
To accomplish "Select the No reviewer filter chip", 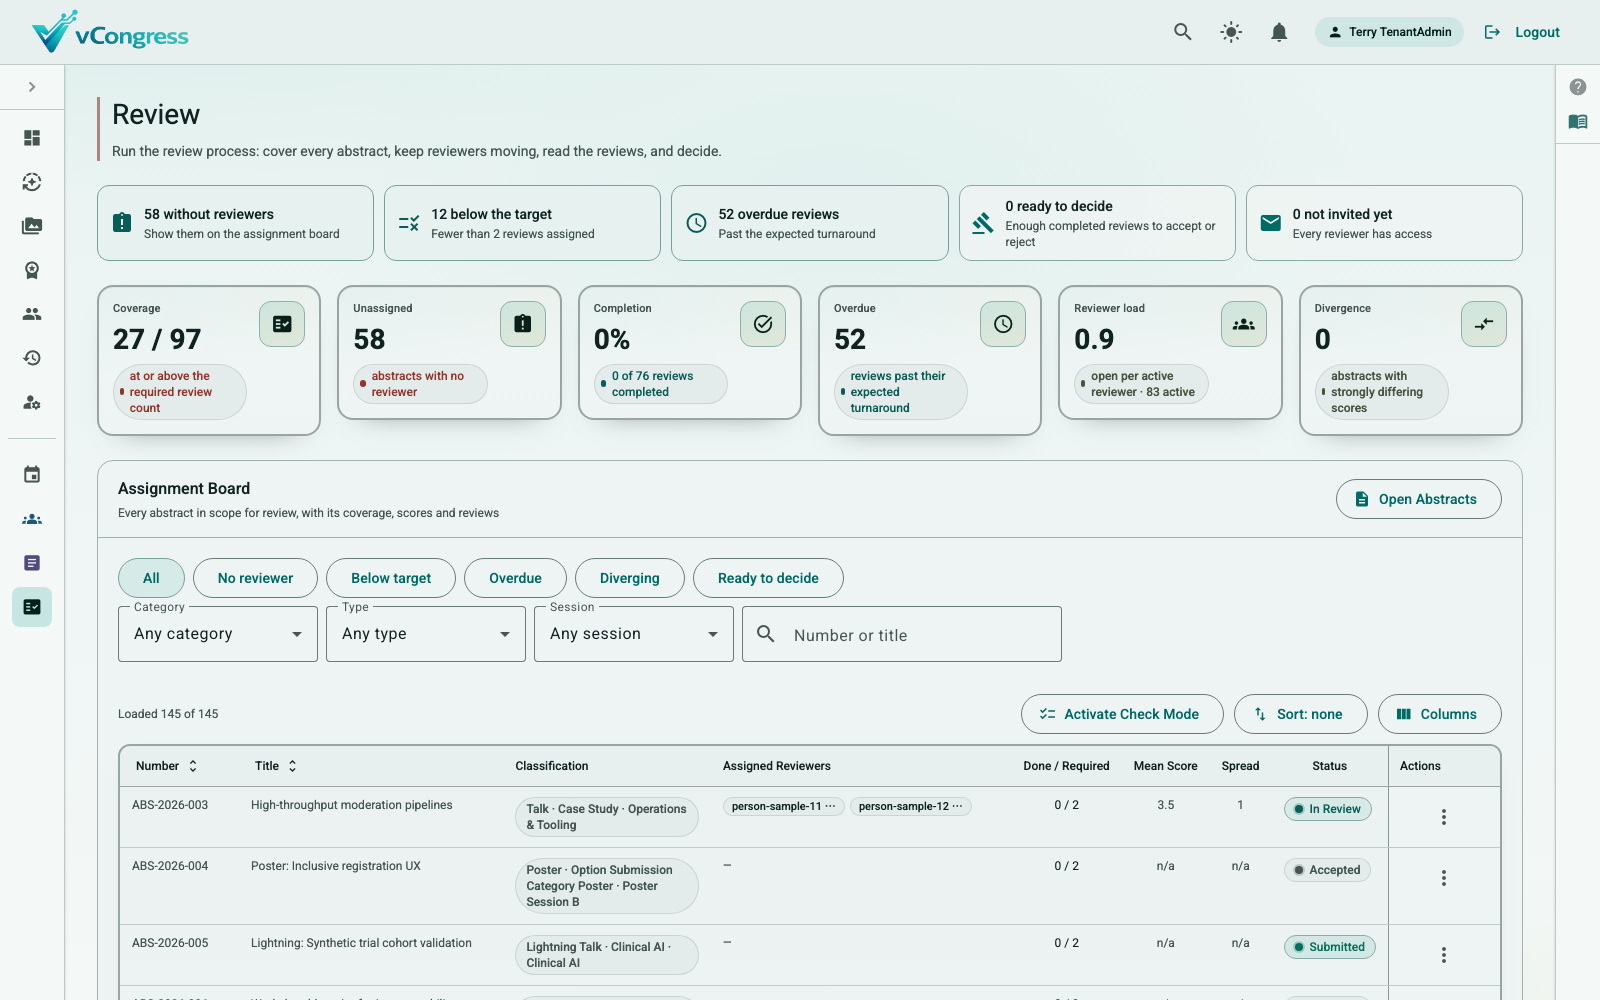I will [x=255, y=578].
